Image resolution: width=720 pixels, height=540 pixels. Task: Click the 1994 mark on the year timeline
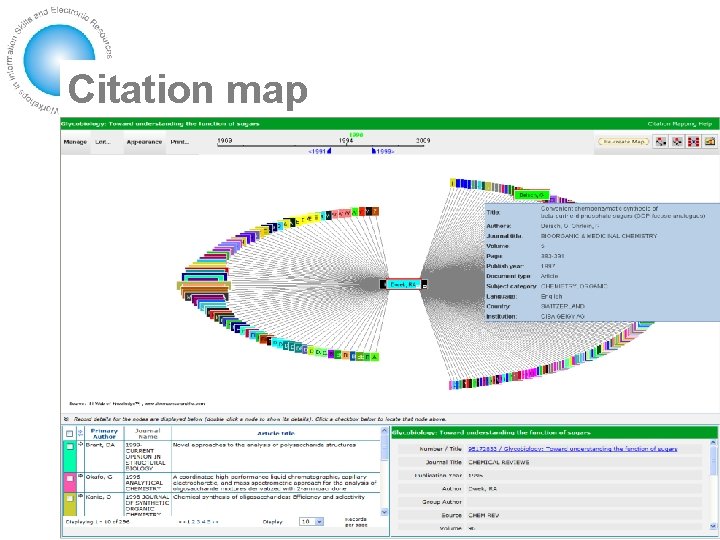[346, 141]
